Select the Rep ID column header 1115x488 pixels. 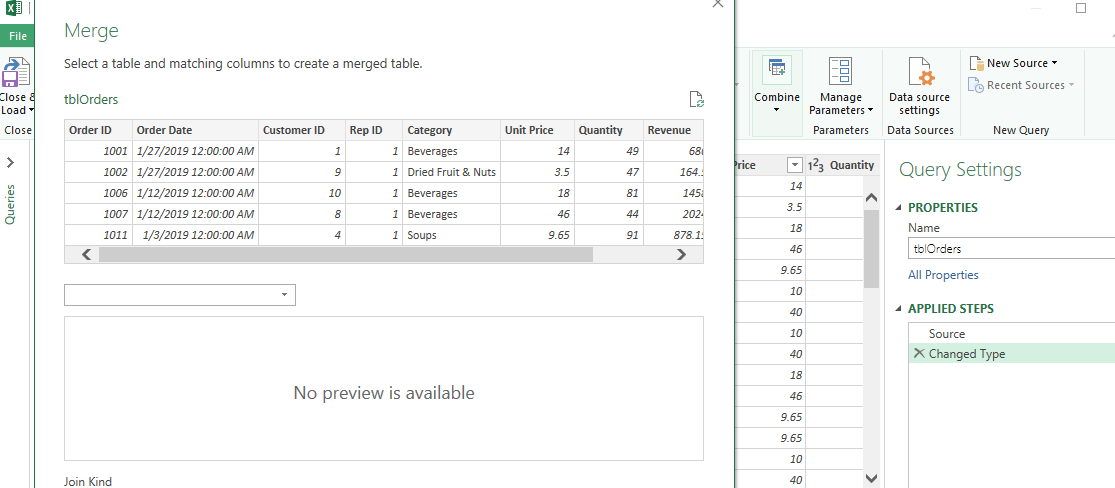click(374, 130)
